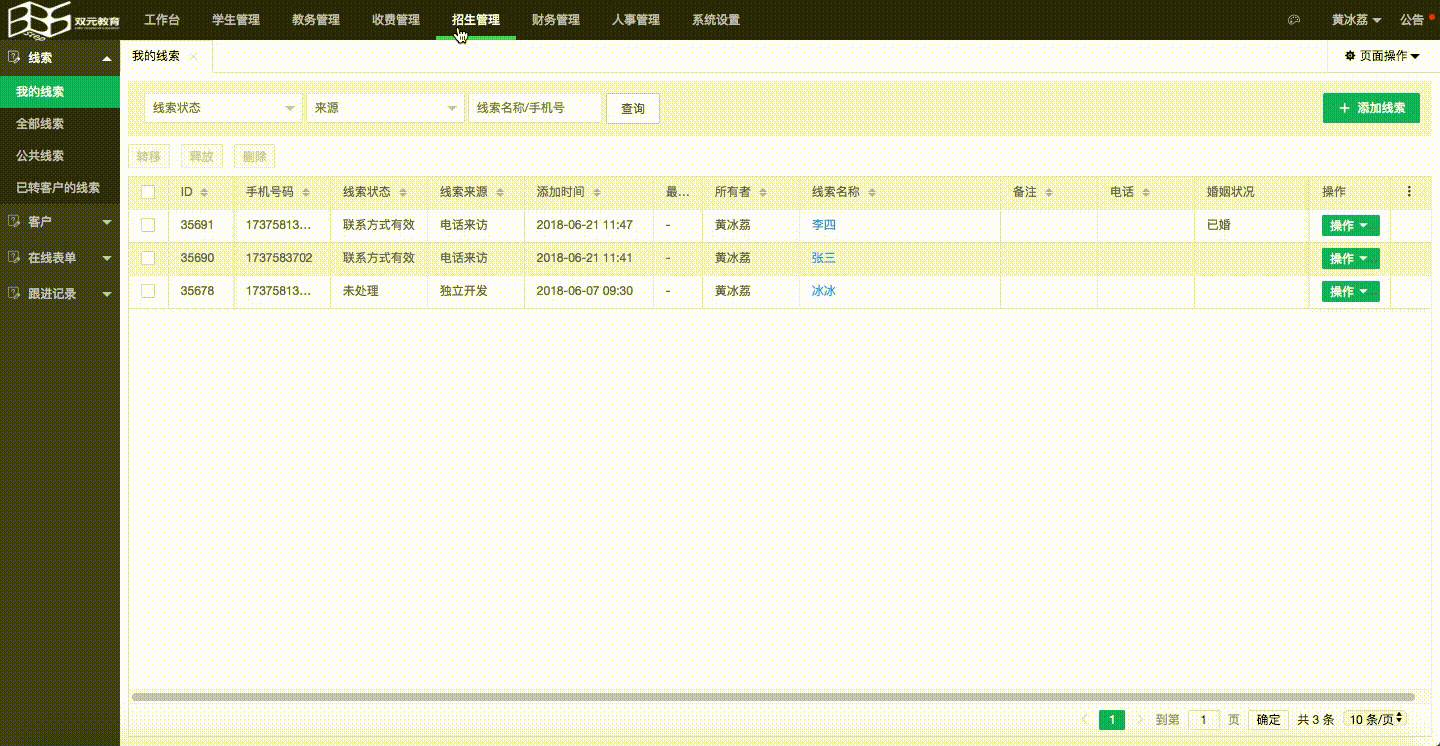Click the 客户 sidebar section icon

pos(14,221)
